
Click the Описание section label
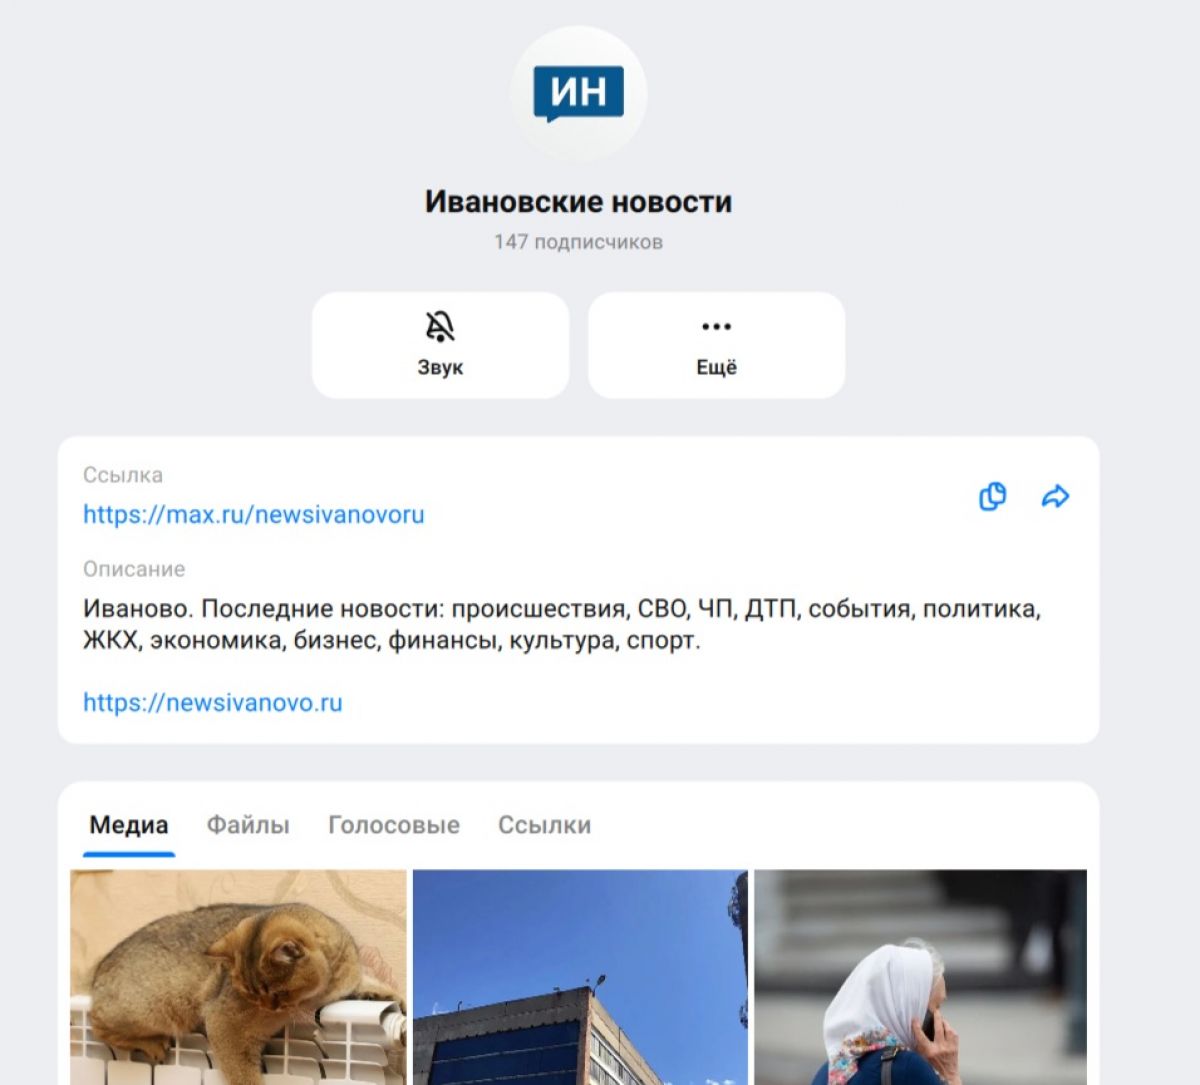coord(134,569)
